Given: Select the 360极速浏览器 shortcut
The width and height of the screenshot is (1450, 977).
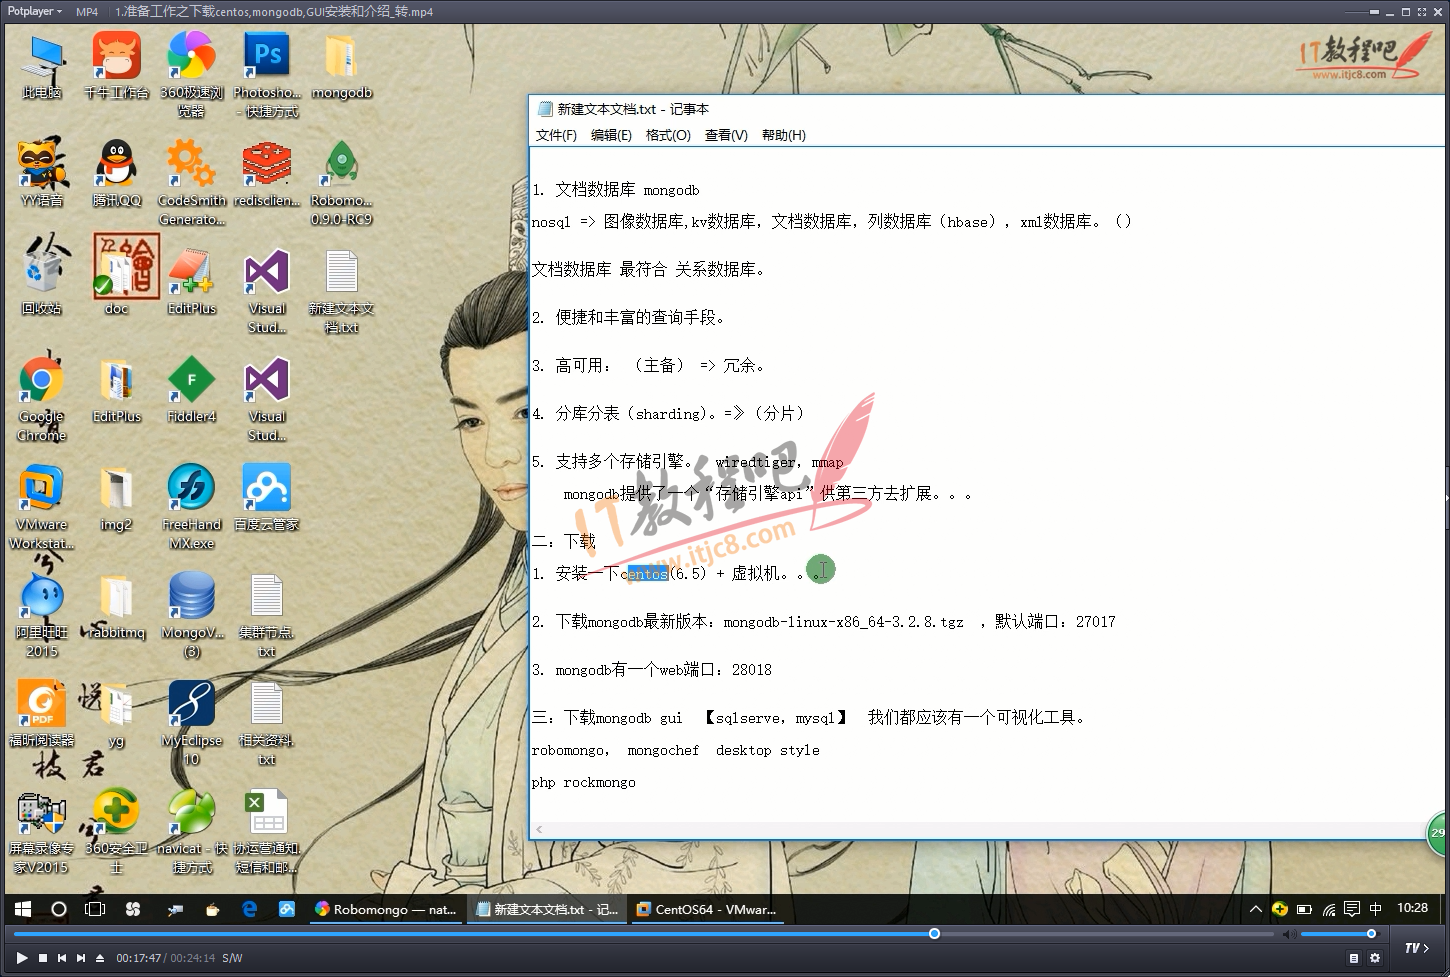Looking at the screenshot, I should click(x=191, y=75).
